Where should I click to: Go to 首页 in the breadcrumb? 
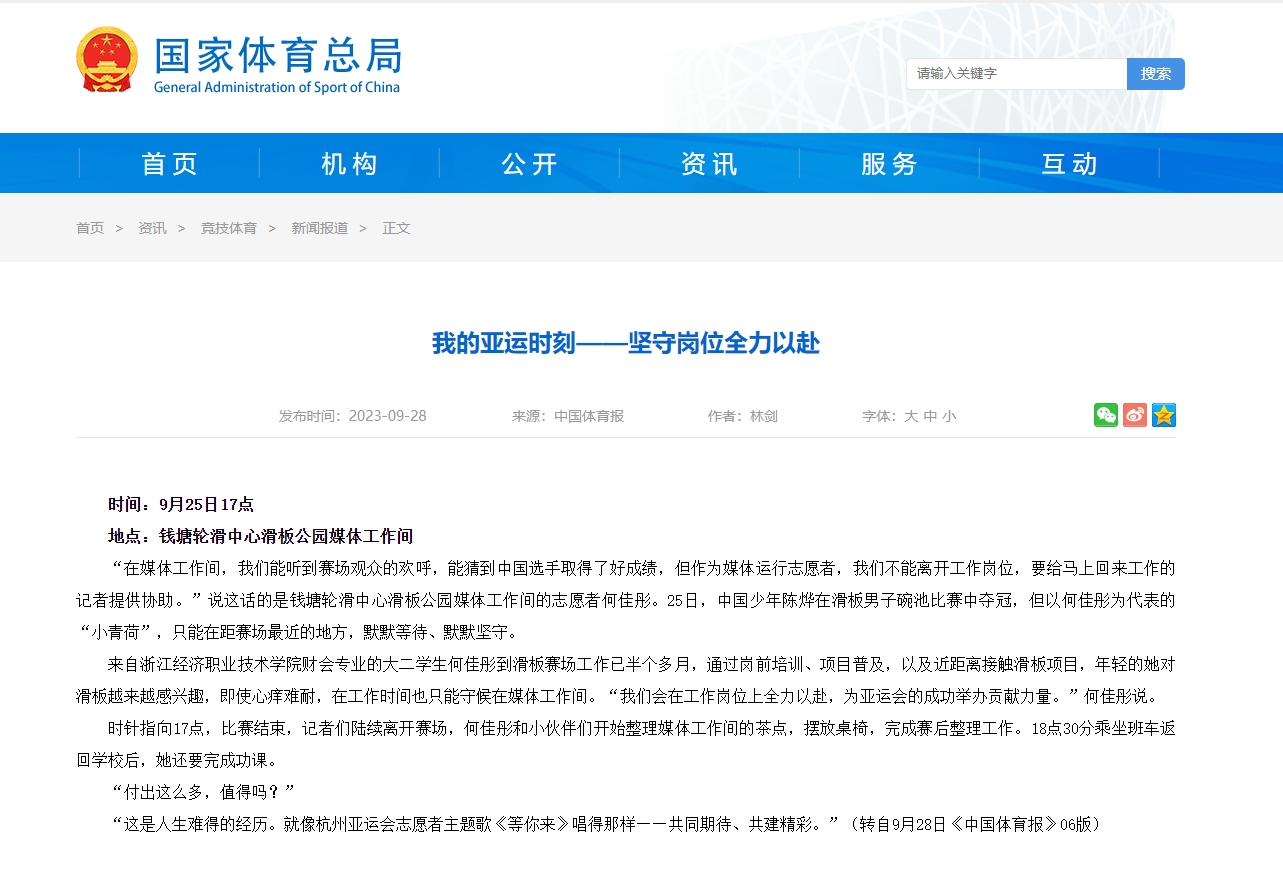click(90, 228)
